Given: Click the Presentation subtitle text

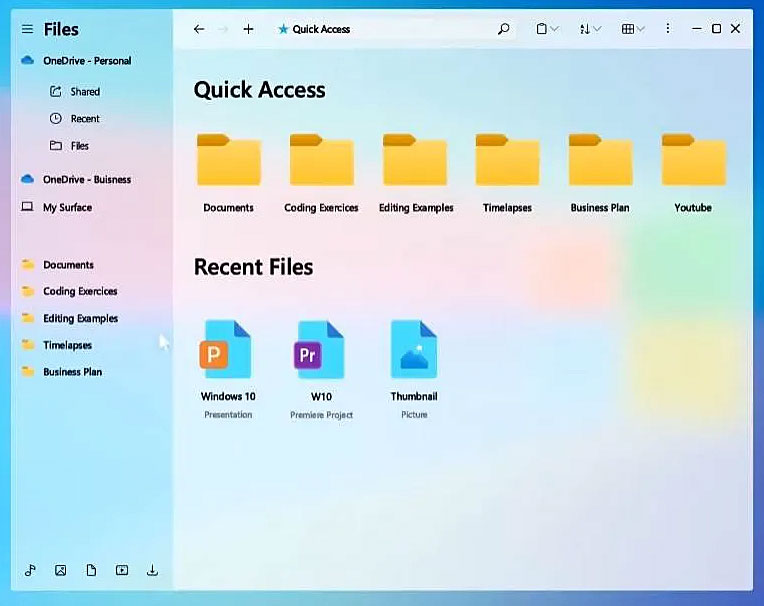Looking at the screenshot, I should point(228,415).
